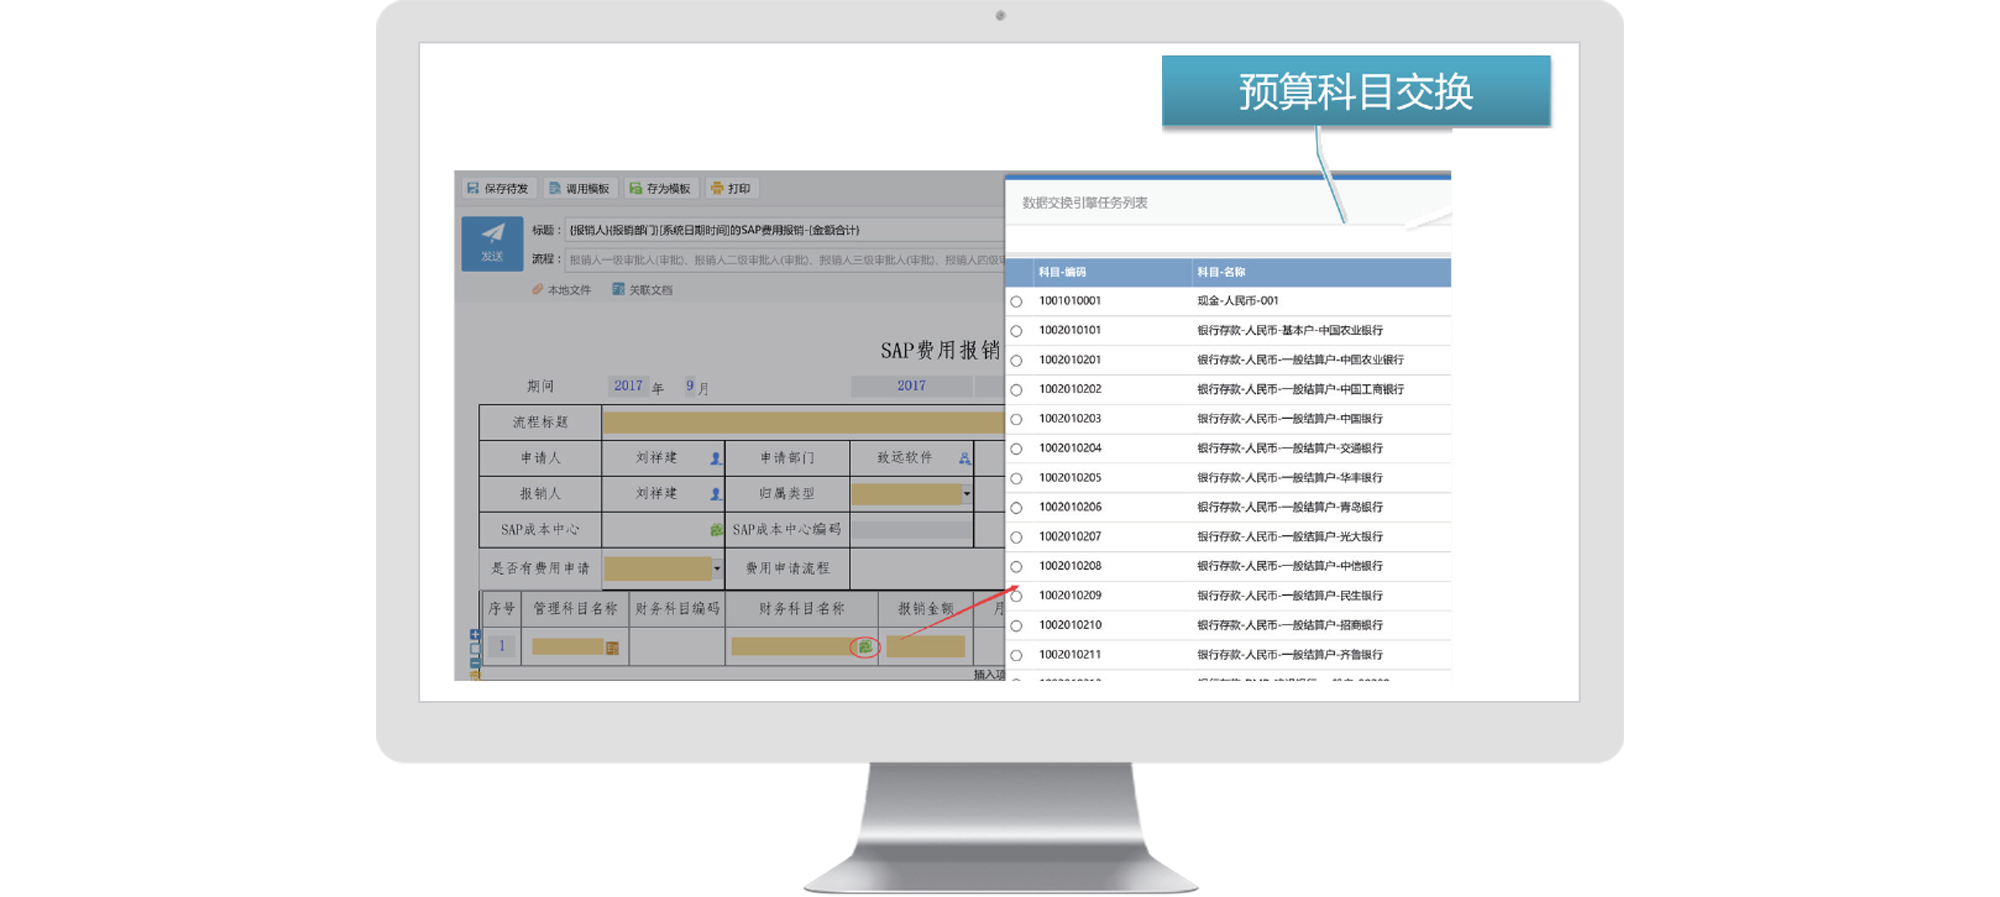Click the 打印 print button

pos(731,188)
